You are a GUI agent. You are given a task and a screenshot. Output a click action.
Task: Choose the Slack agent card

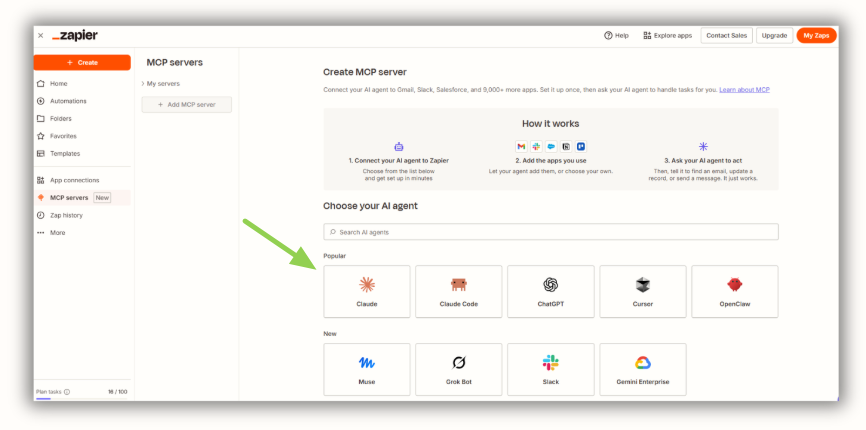click(x=551, y=369)
